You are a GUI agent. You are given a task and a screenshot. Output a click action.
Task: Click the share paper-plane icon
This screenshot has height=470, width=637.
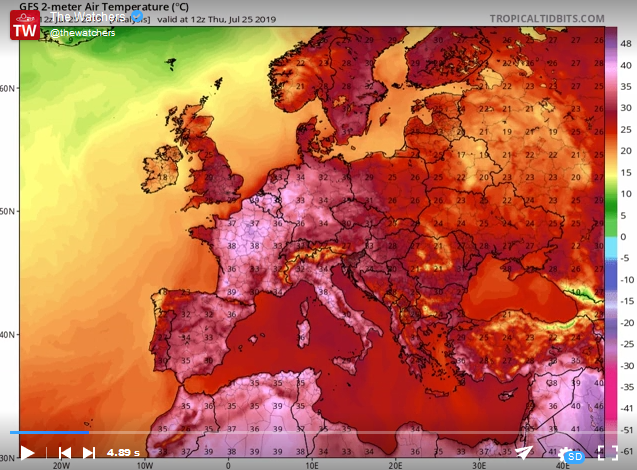click(524, 453)
